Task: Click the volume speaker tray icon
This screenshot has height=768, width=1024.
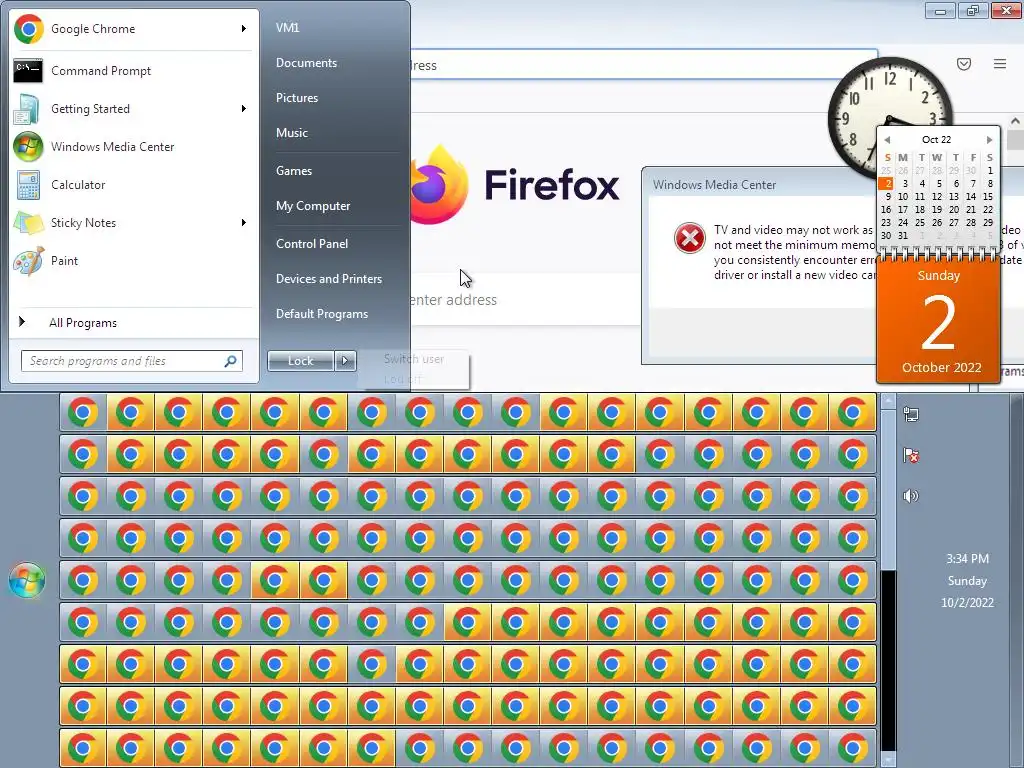Action: 910,496
